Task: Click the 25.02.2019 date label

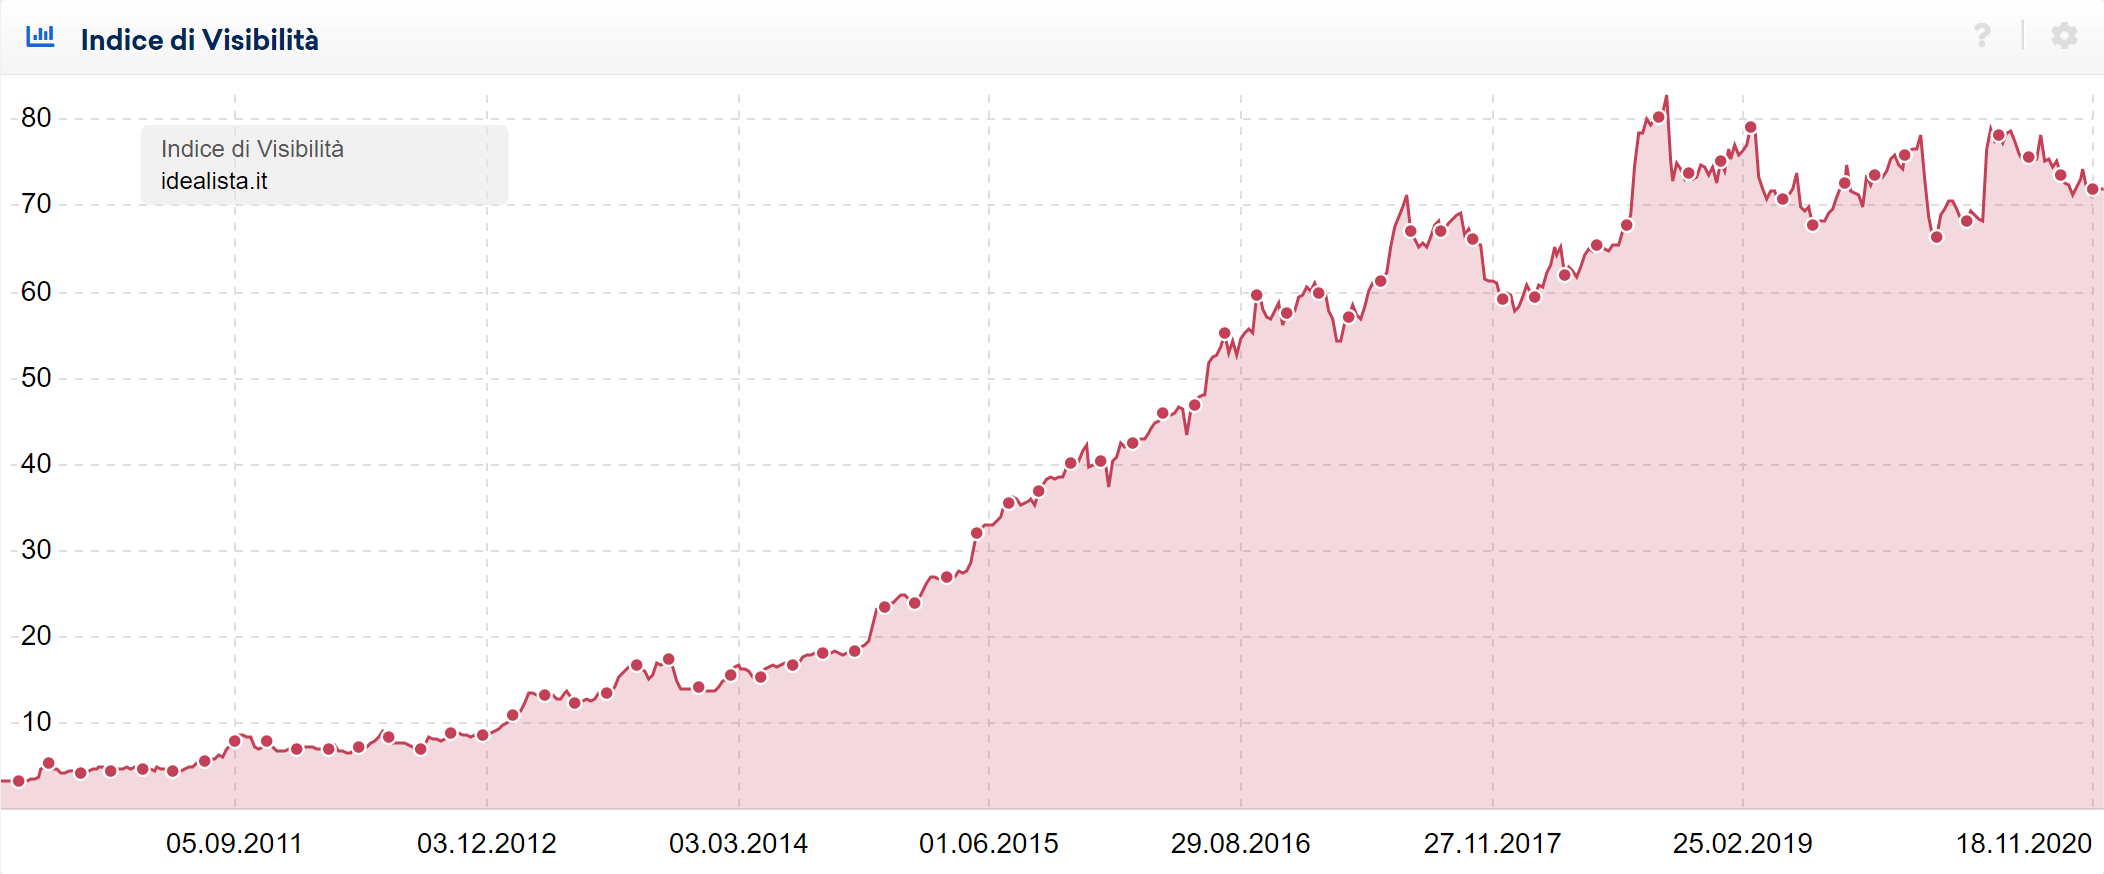Action: [x=1743, y=844]
